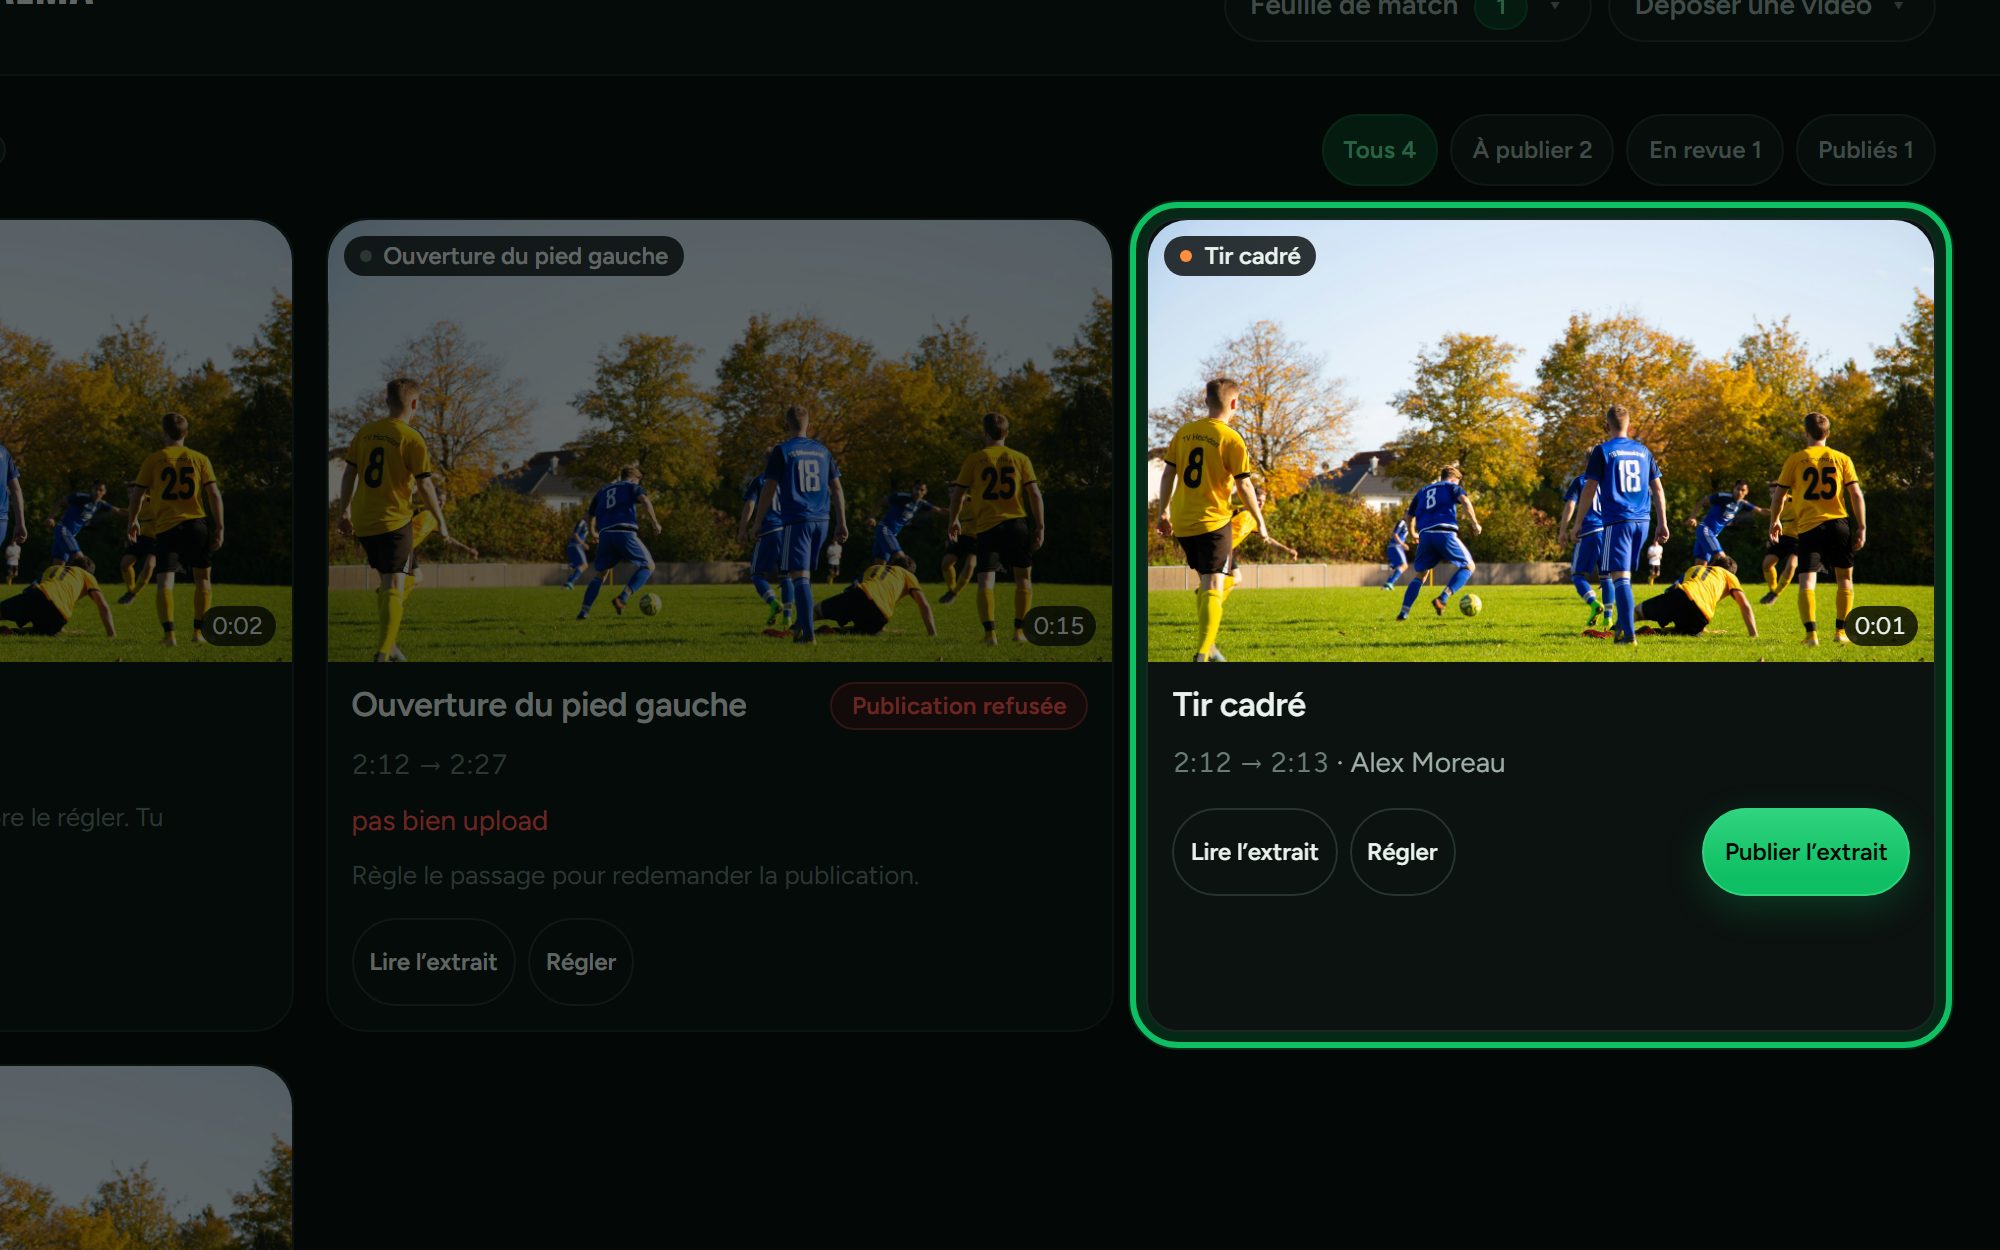This screenshot has width=2000, height=1250.
Task: Select the Tous 4 filter tab
Action: 1379,150
